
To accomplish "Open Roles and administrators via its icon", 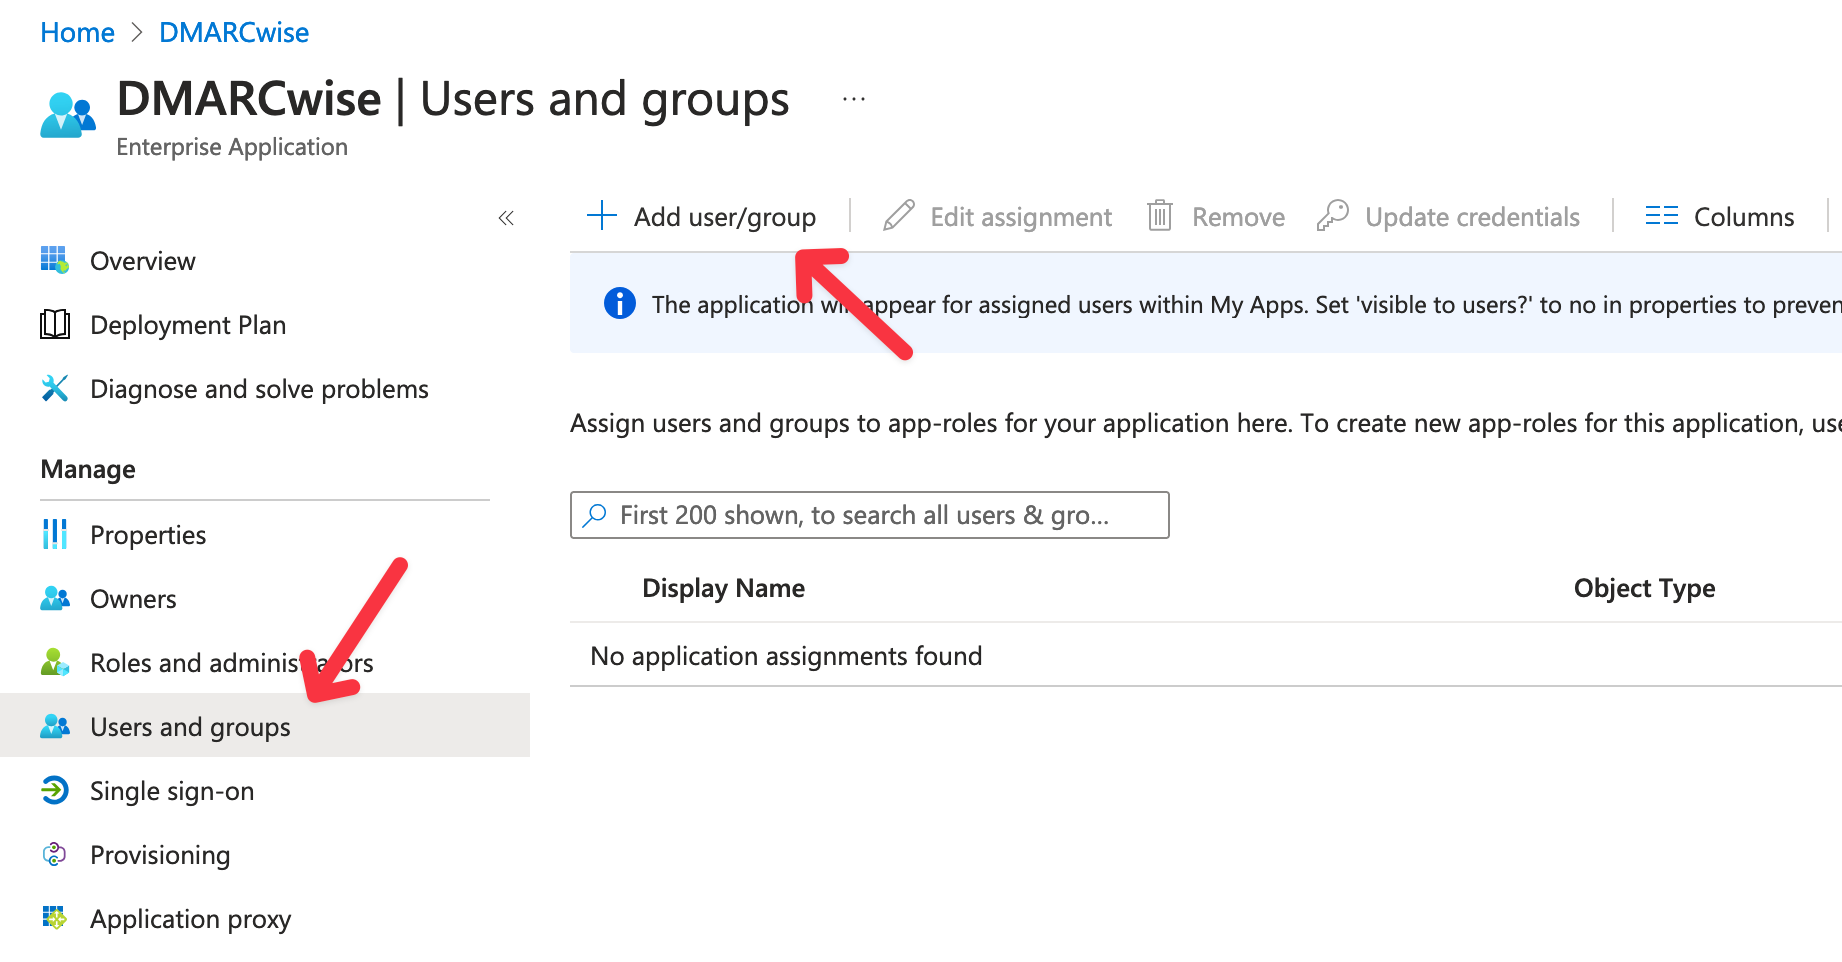I will click(x=53, y=662).
